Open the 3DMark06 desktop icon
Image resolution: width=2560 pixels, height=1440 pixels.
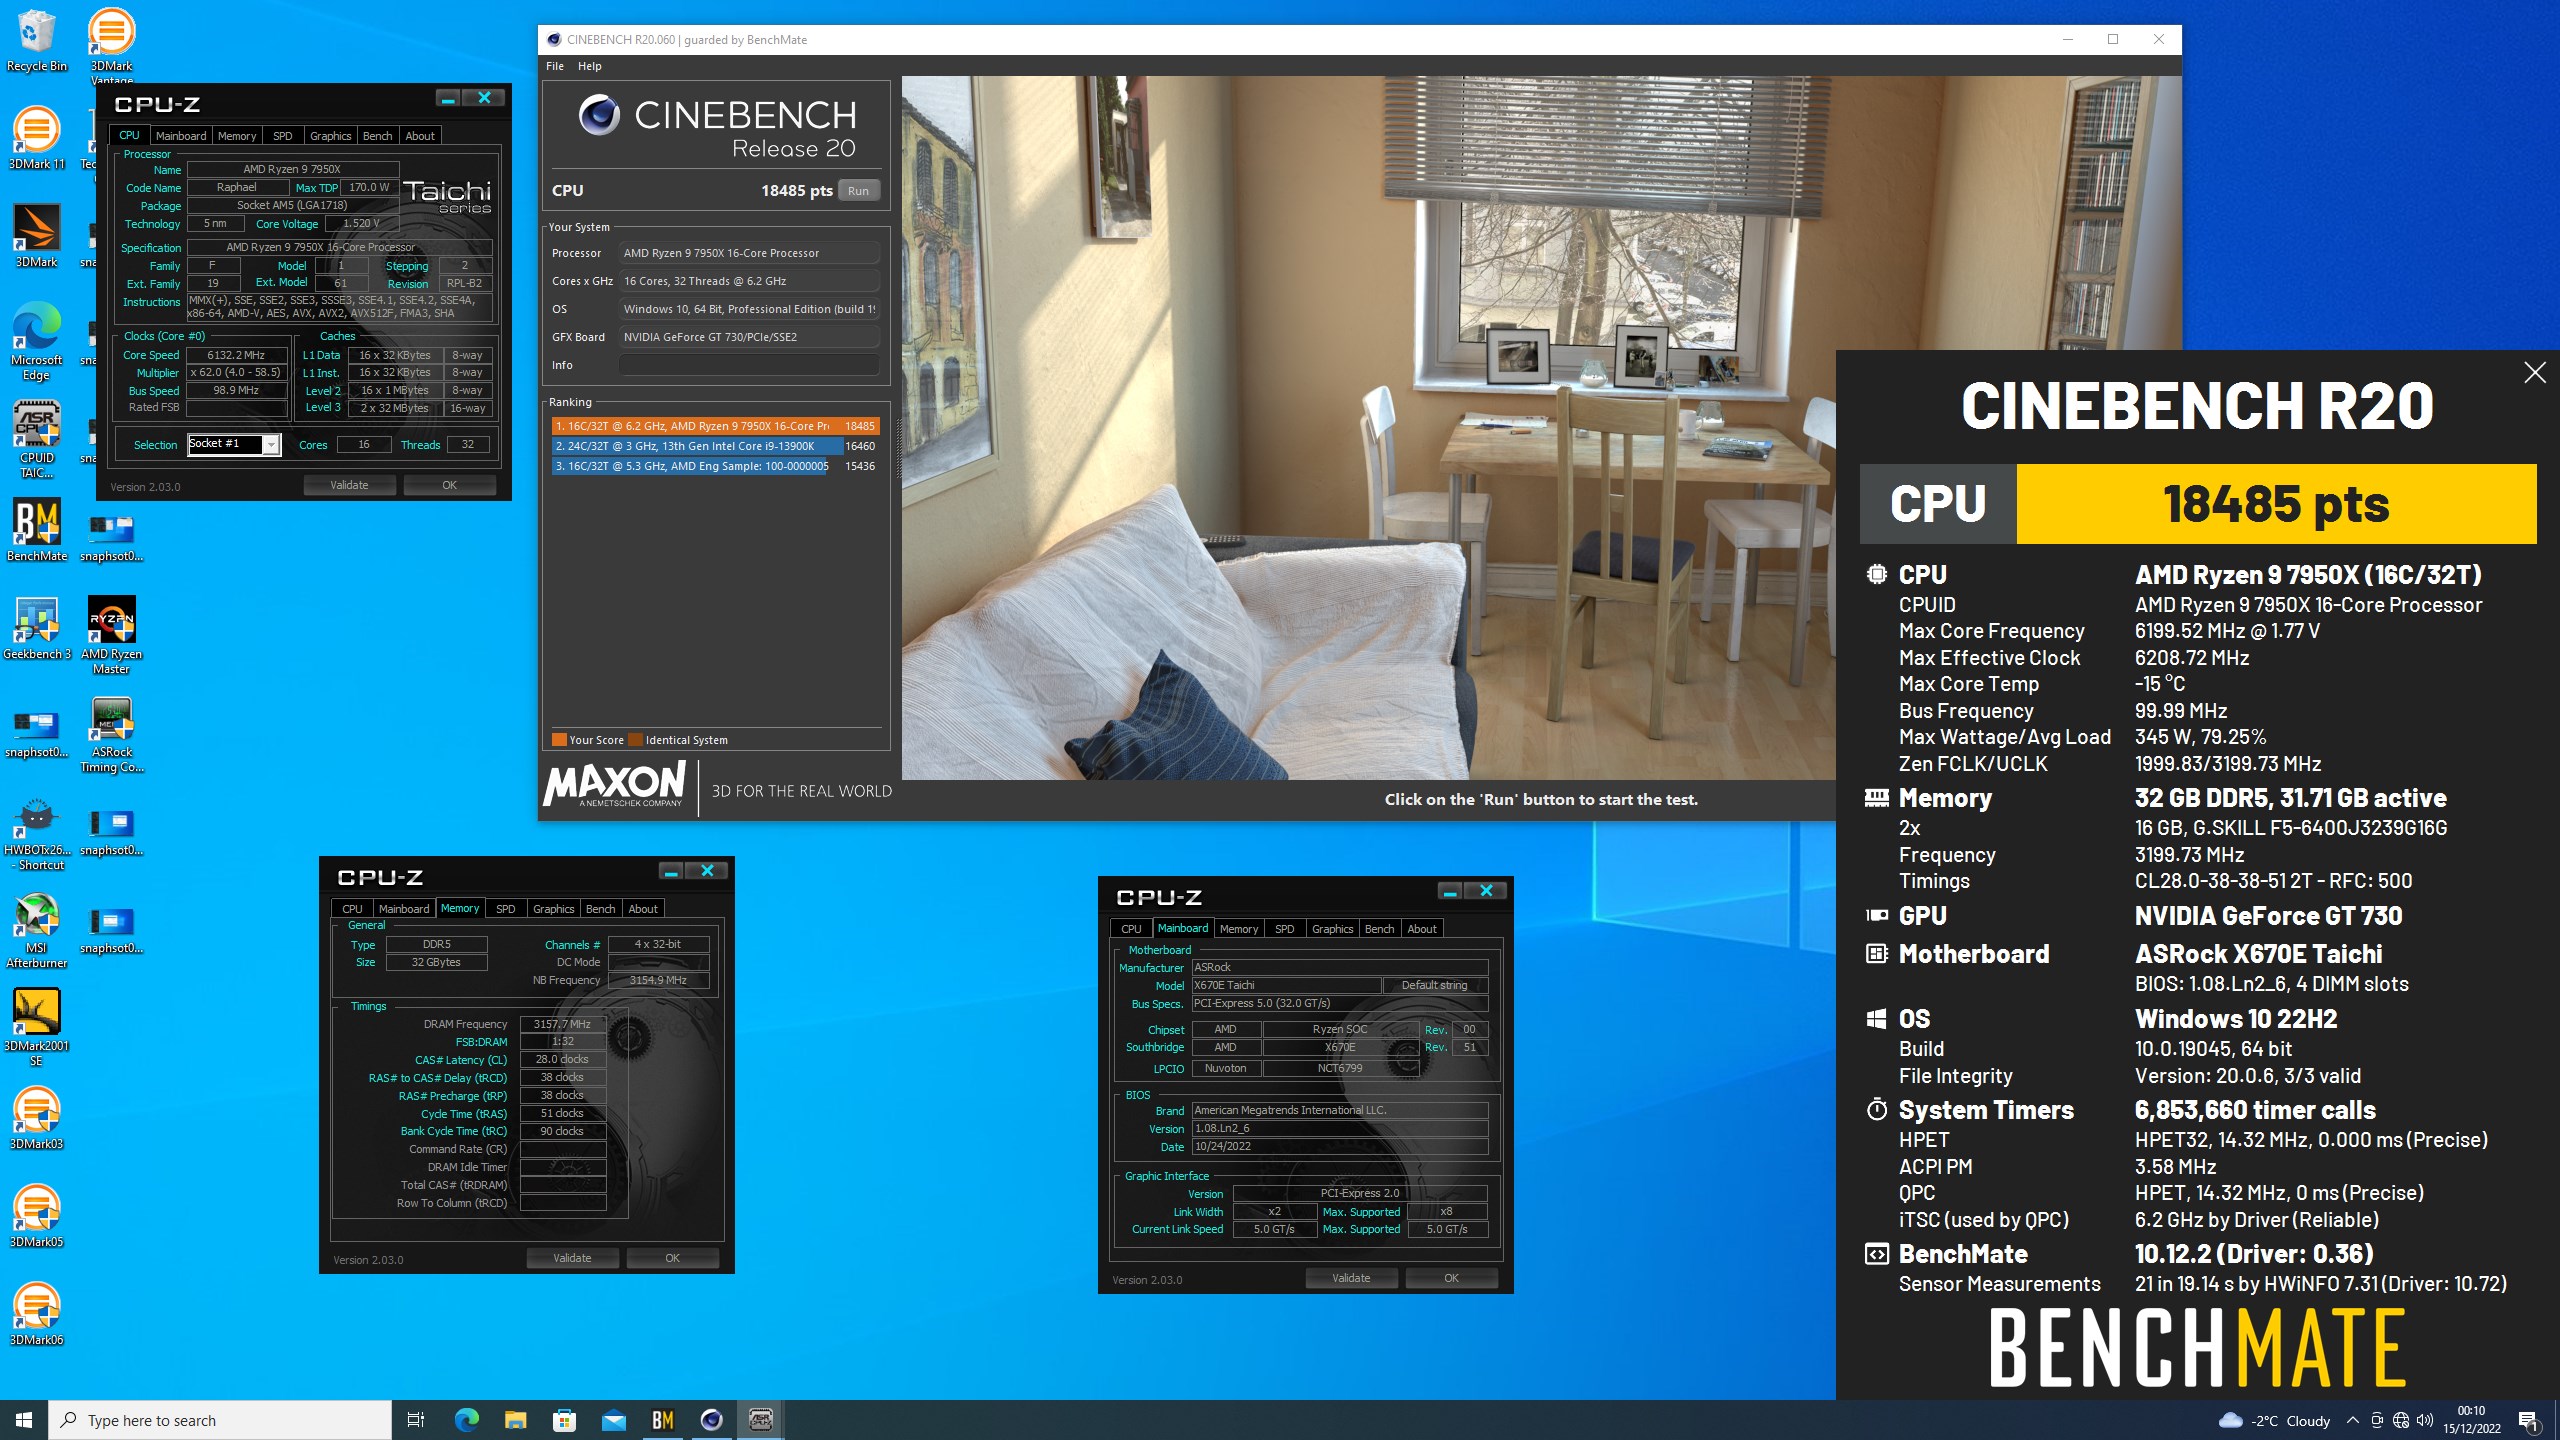tap(36, 1314)
